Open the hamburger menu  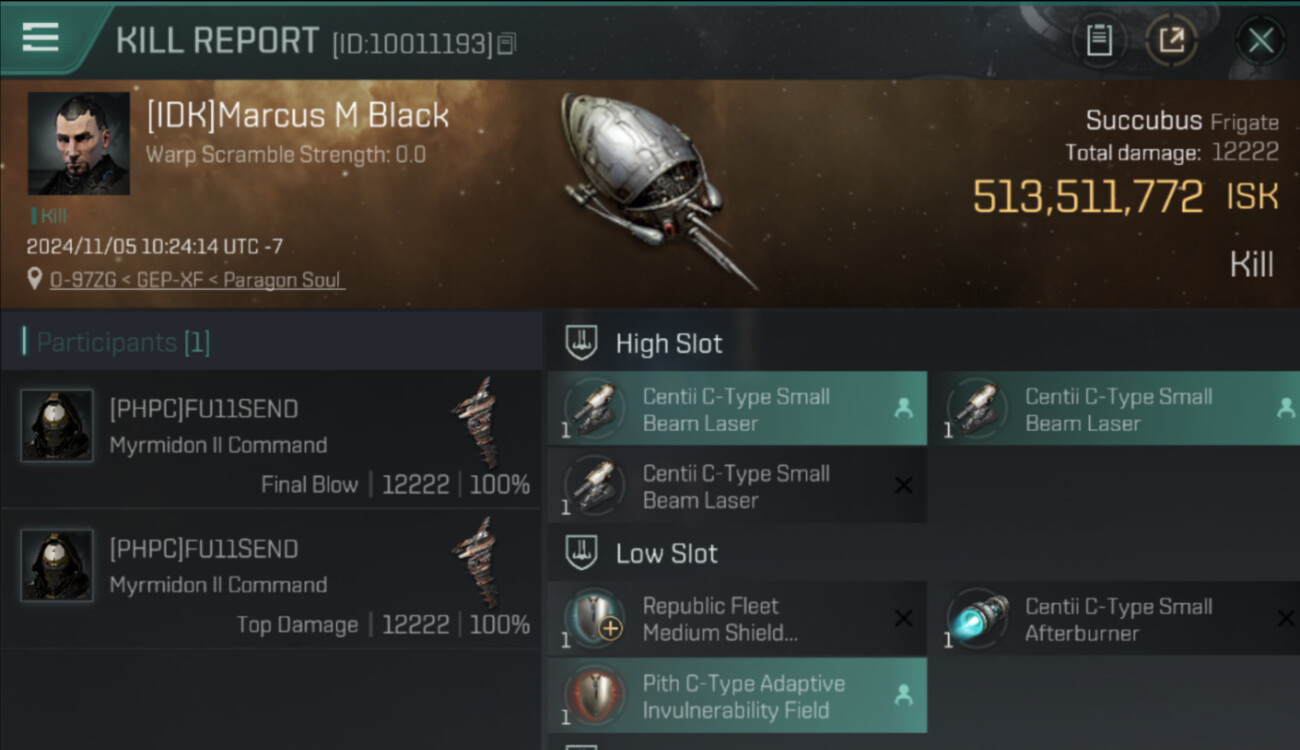click(x=40, y=38)
